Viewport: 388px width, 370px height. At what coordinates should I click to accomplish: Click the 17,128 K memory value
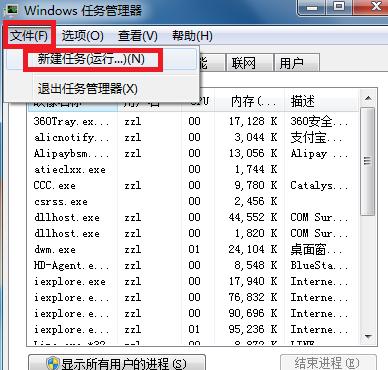coord(253,121)
